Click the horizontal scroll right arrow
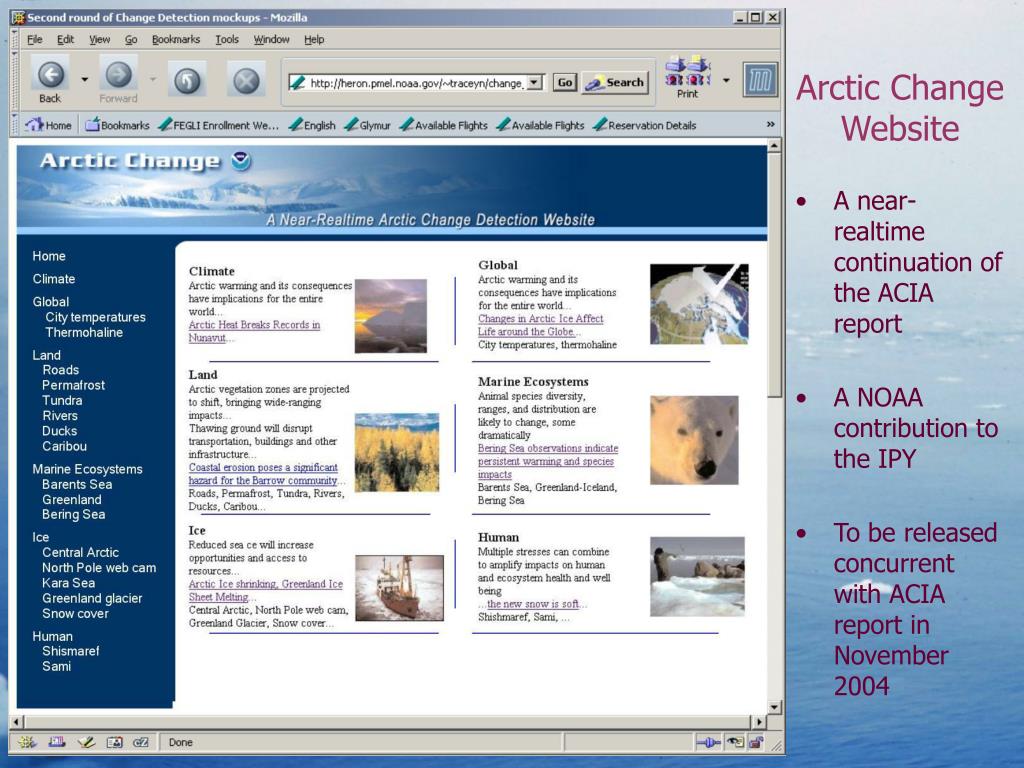The image size is (1024, 768). click(x=758, y=722)
